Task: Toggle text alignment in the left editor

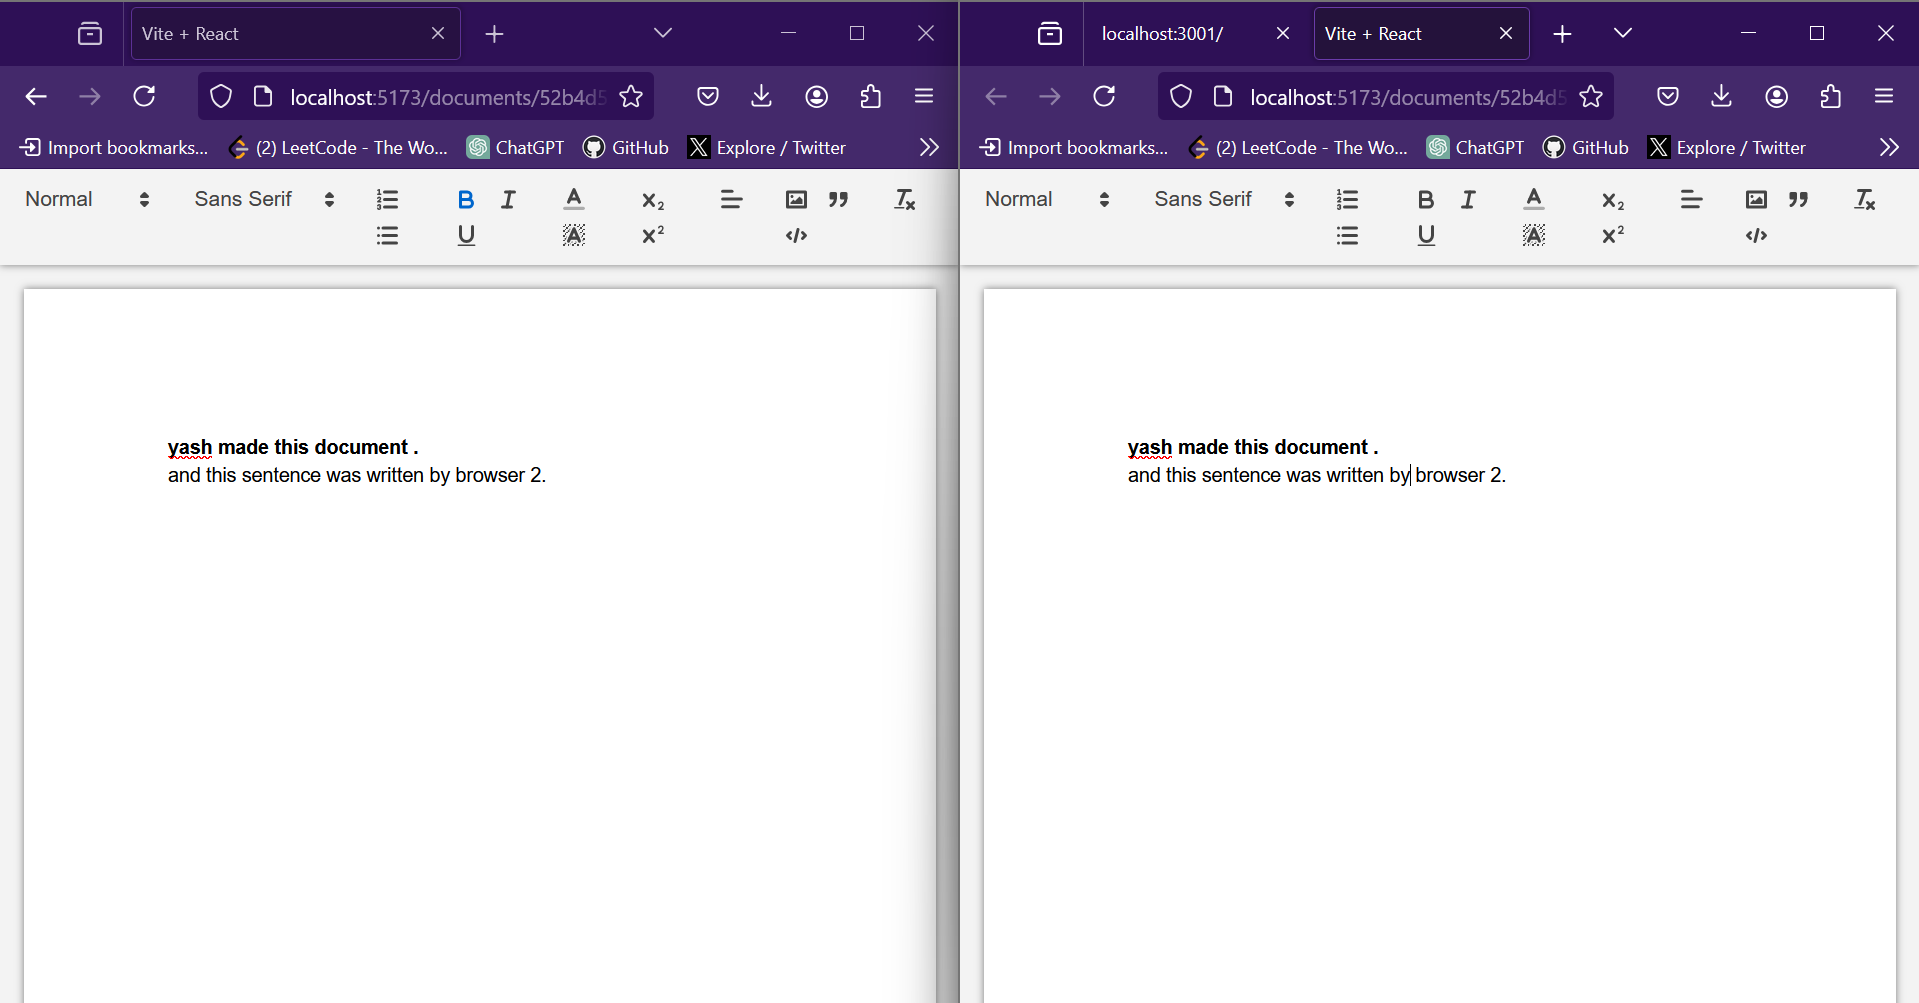Action: [731, 199]
